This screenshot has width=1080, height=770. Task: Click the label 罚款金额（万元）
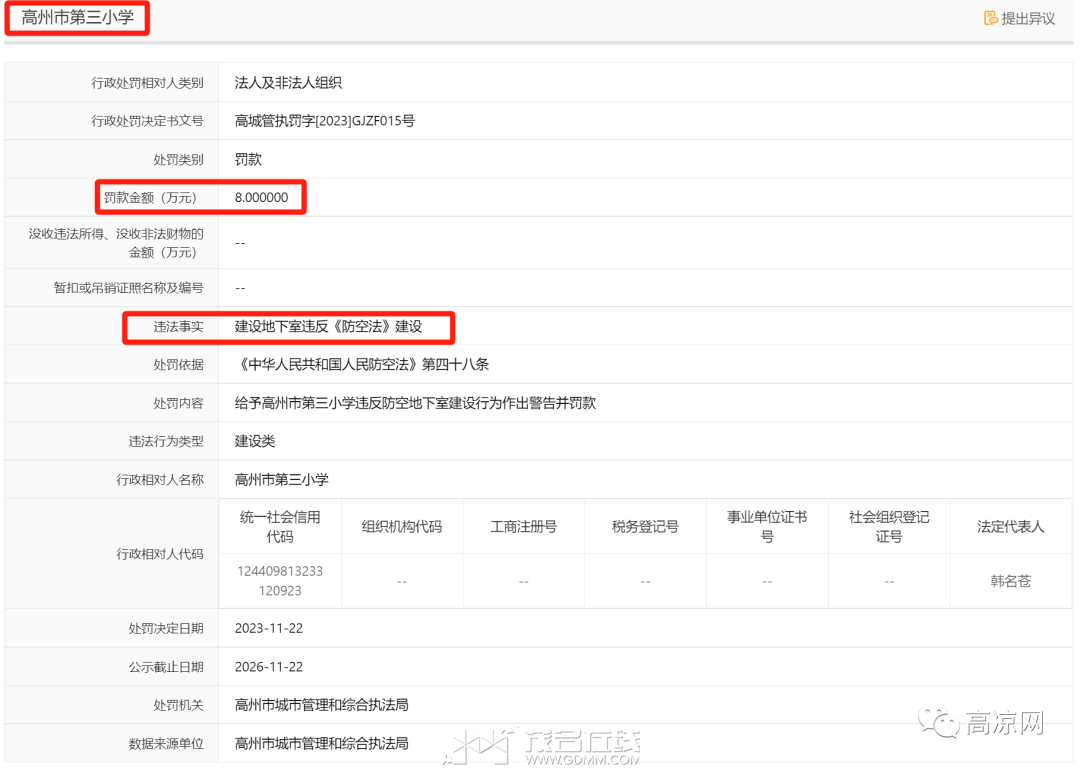coord(150,198)
